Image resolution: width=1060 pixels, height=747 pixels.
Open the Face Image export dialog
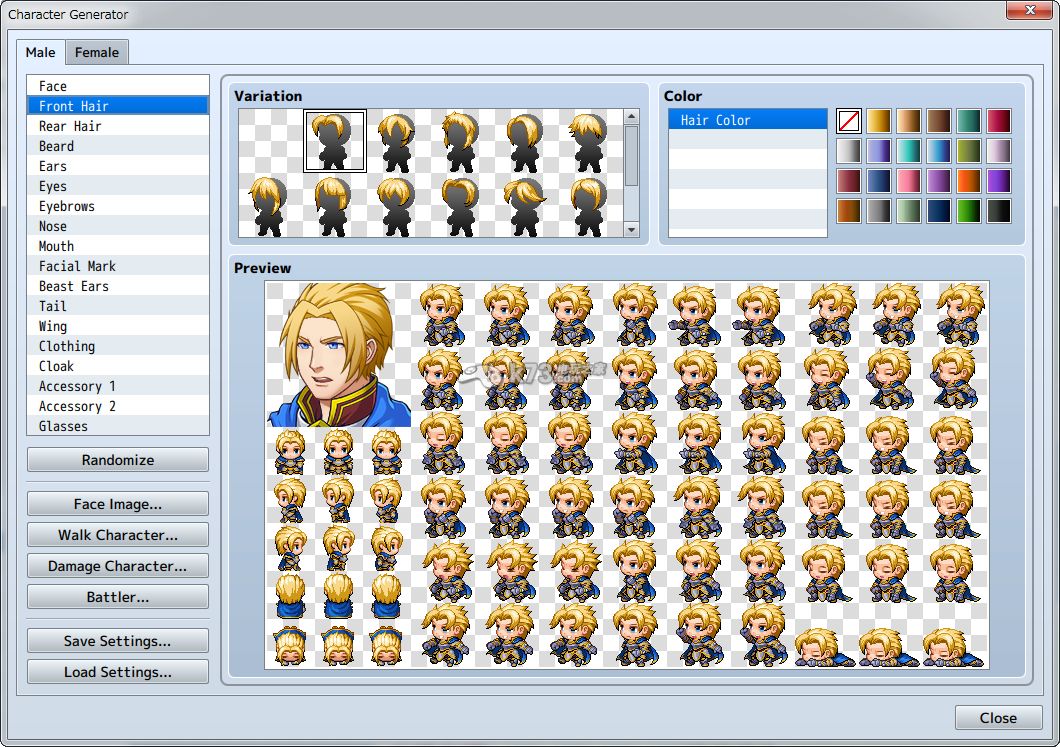pos(118,504)
